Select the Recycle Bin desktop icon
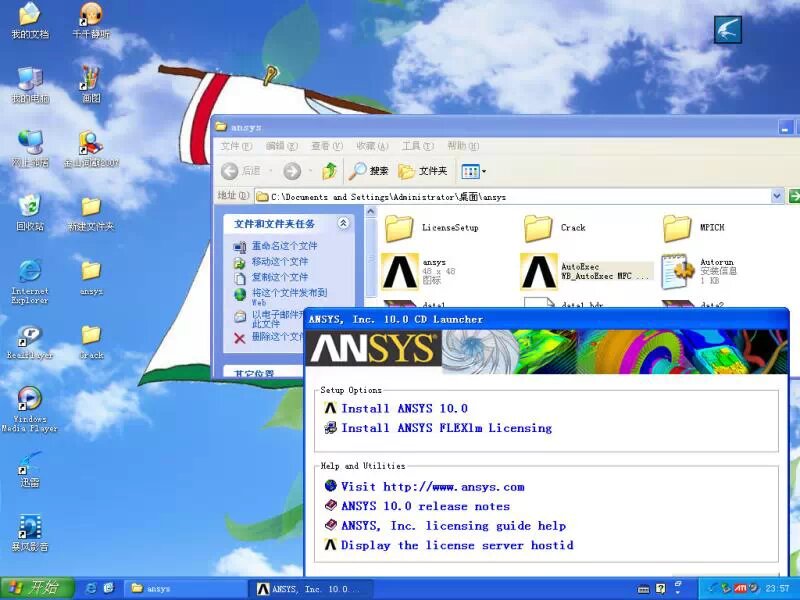The width and height of the screenshot is (800, 600). tap(30, 212)
